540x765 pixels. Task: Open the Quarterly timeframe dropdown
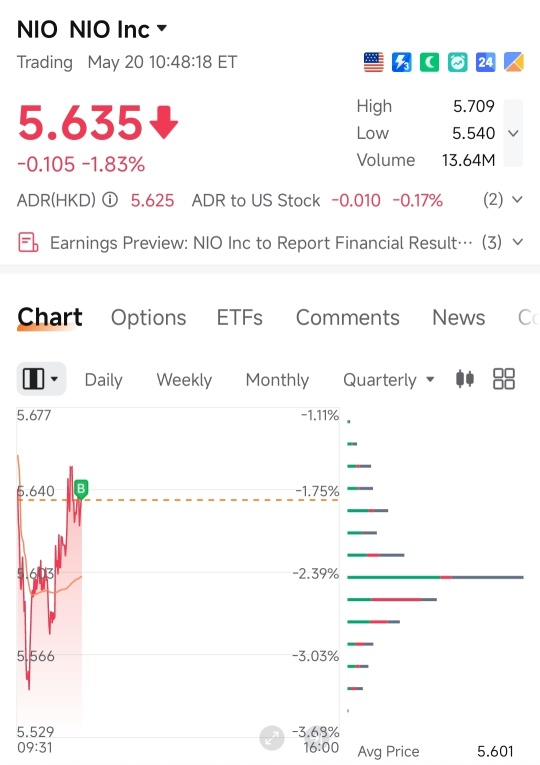coord(389,380)
